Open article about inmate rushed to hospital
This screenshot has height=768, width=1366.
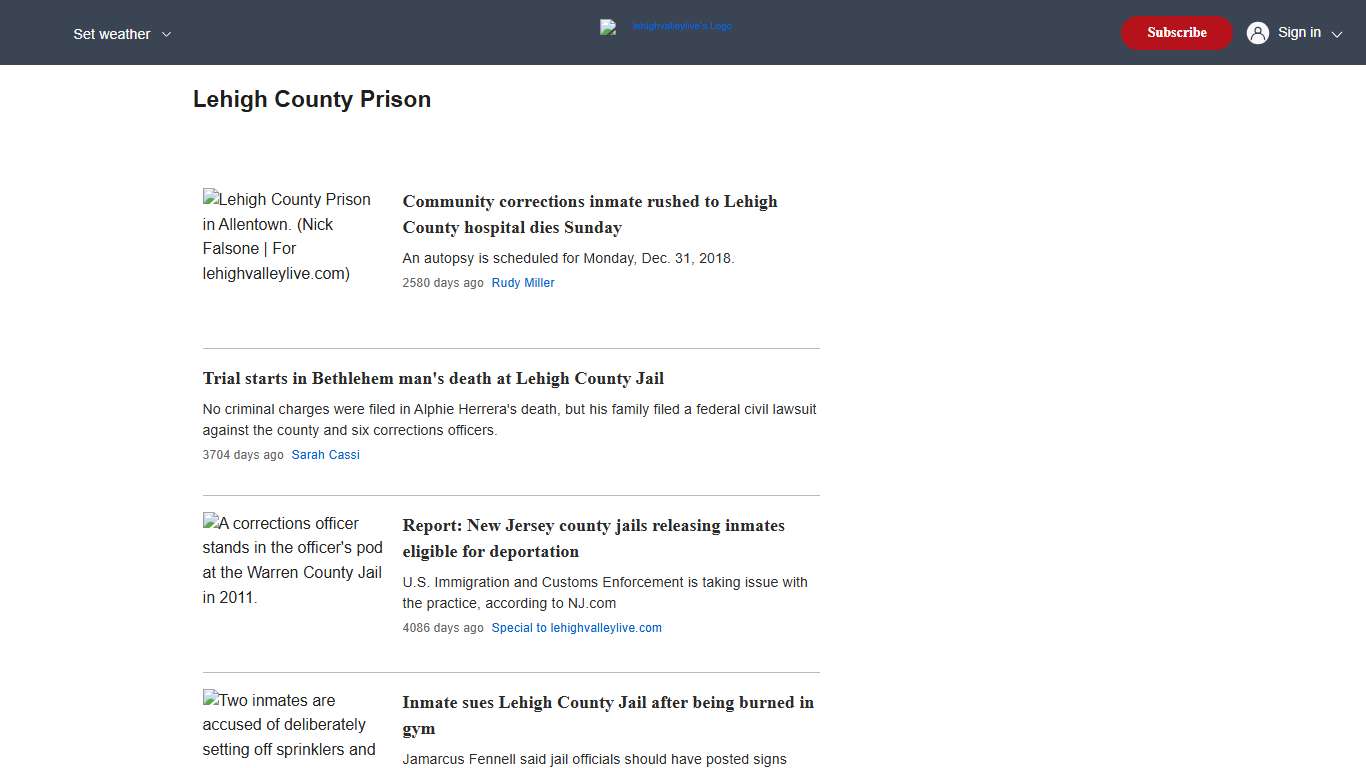click(589, 214)
